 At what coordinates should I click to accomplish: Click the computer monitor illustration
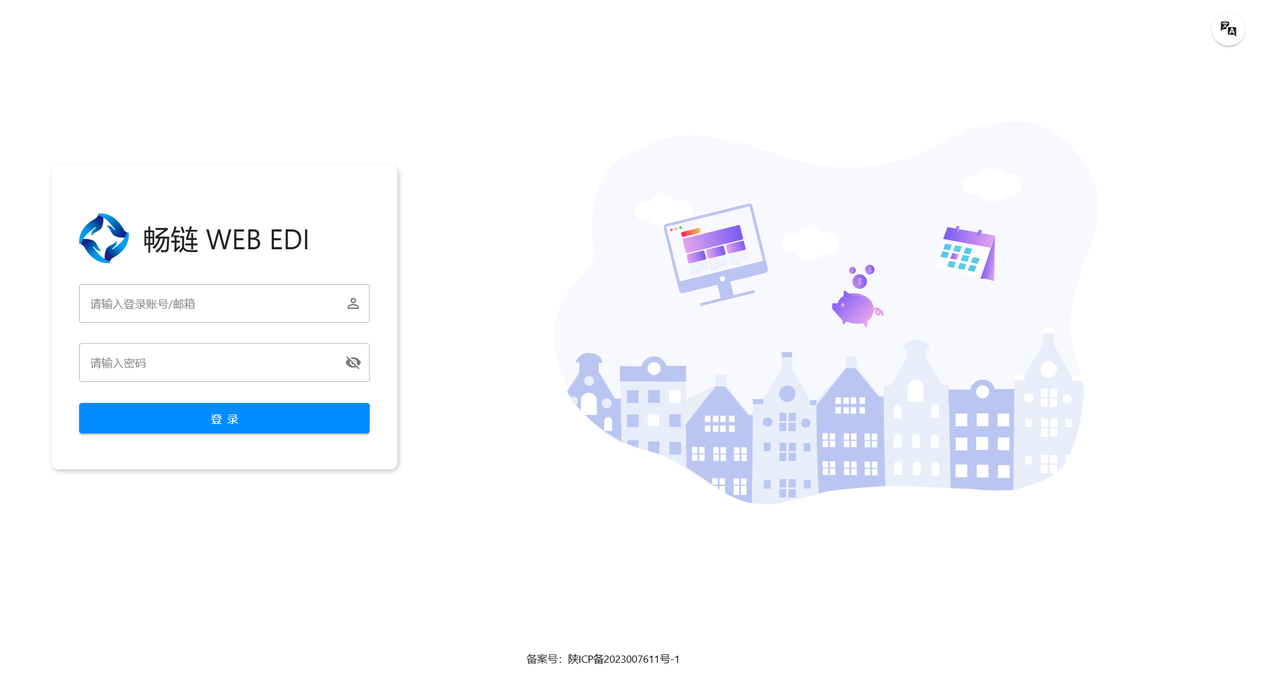click(716, 253)
